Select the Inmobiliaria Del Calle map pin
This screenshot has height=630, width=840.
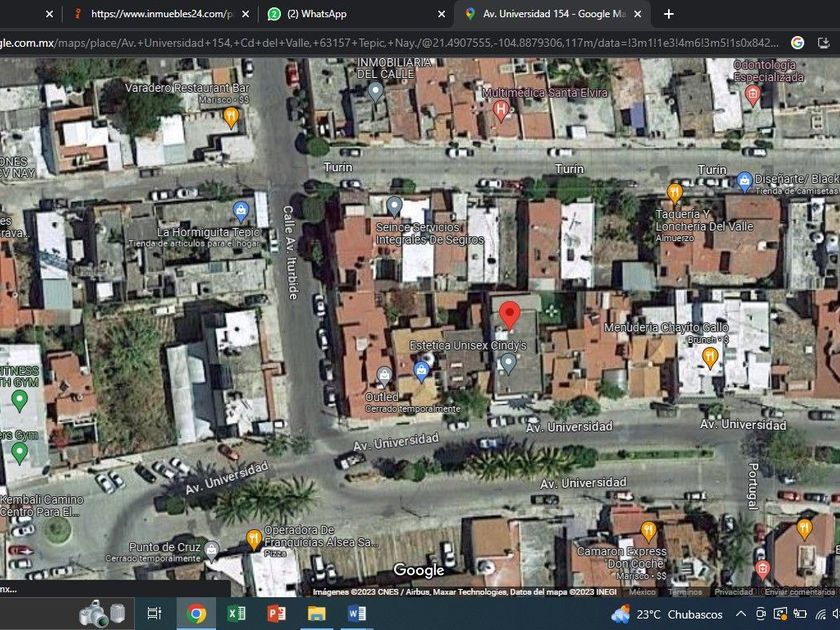pyautogui.click(x=376, y=92)
